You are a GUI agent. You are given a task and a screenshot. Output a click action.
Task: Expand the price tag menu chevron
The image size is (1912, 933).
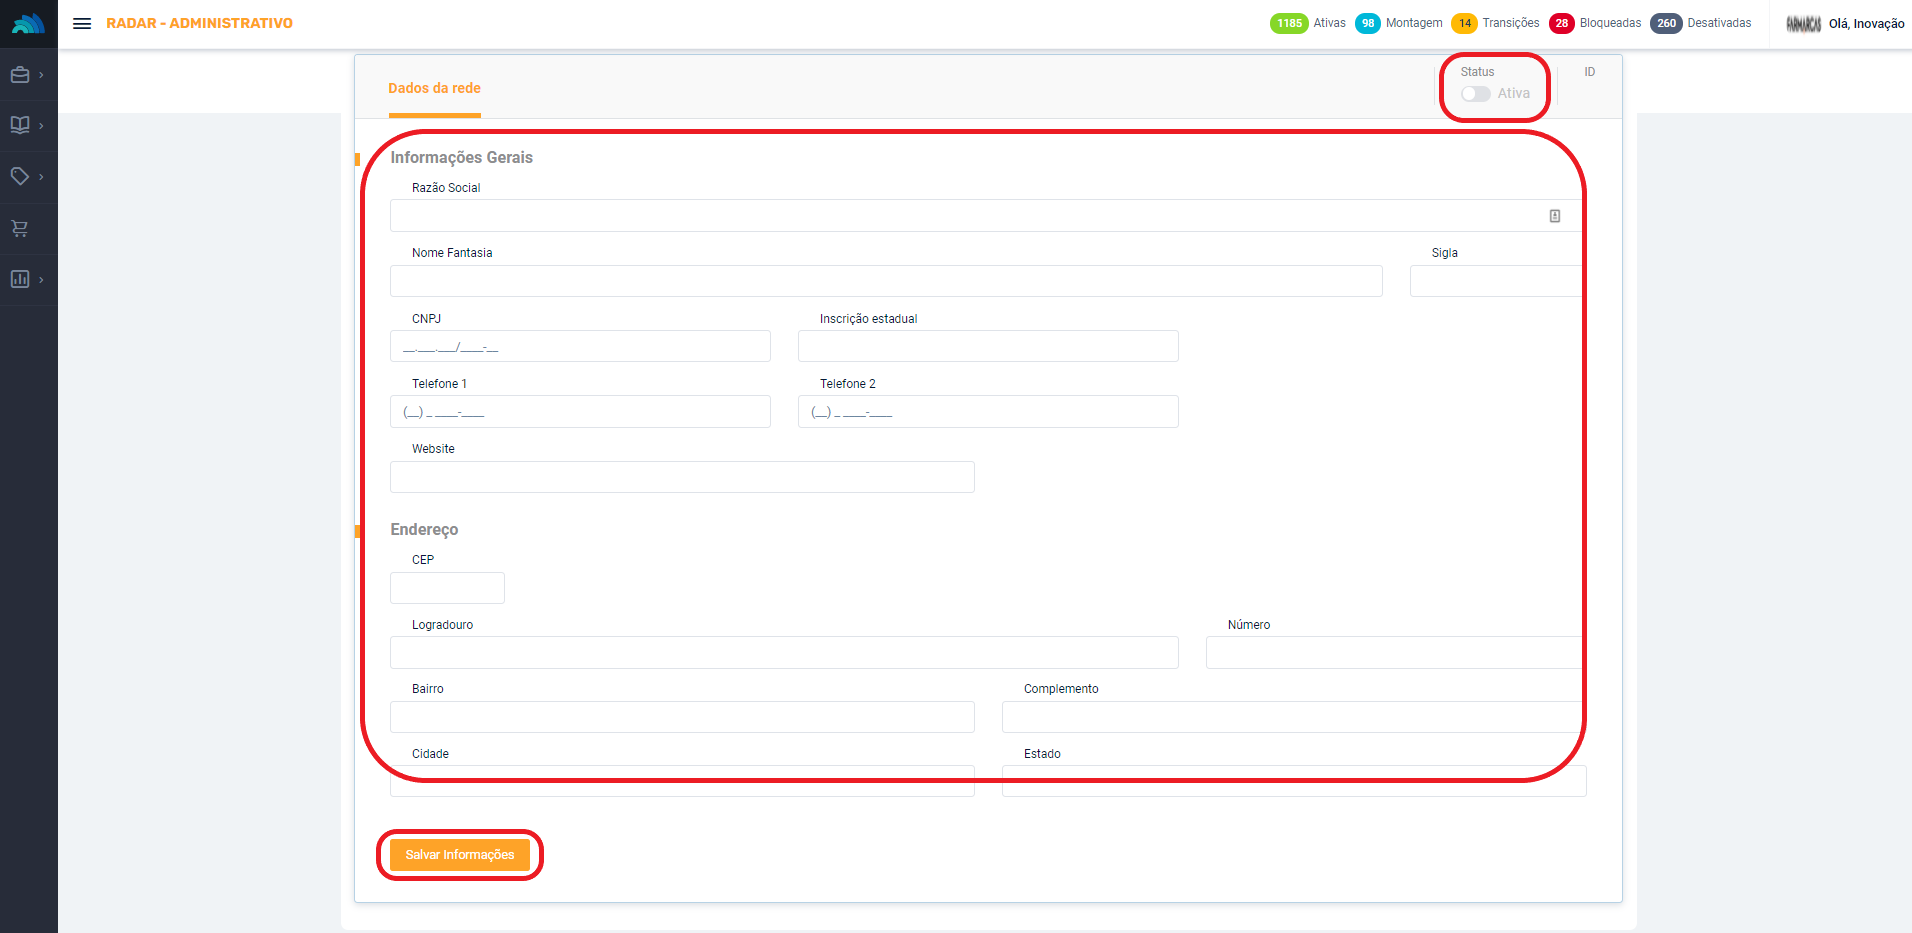tap(41, 176)
